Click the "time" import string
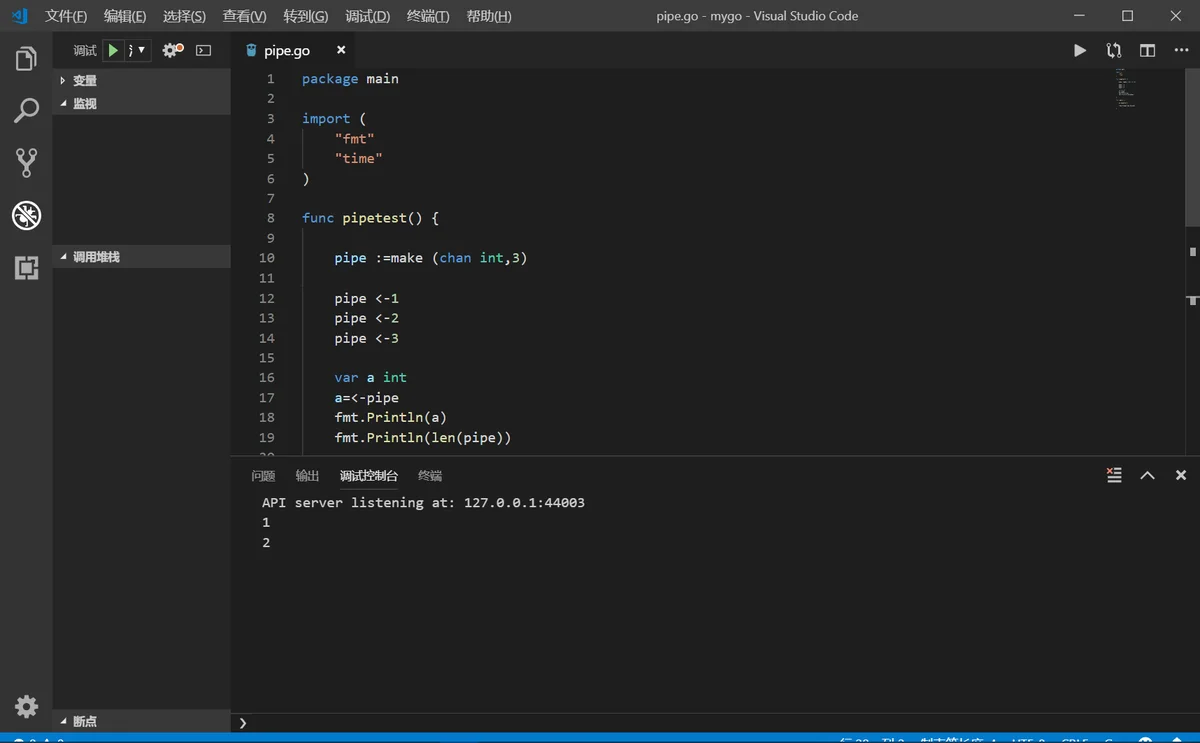The image size is (1200, 743). (358, 158)
